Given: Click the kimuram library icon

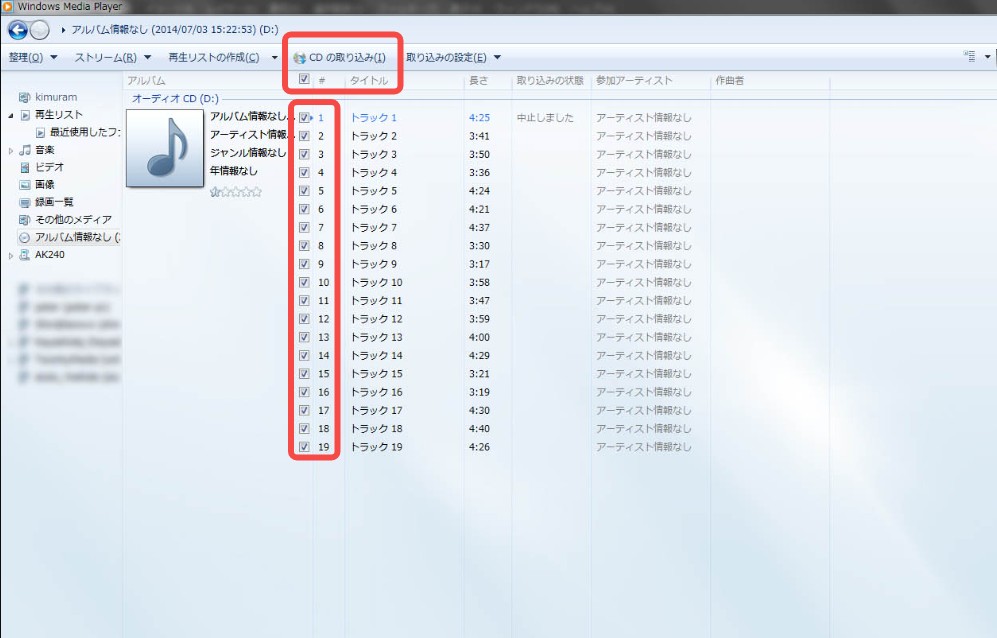Looking at the screenshot, I should click(24, 97).
